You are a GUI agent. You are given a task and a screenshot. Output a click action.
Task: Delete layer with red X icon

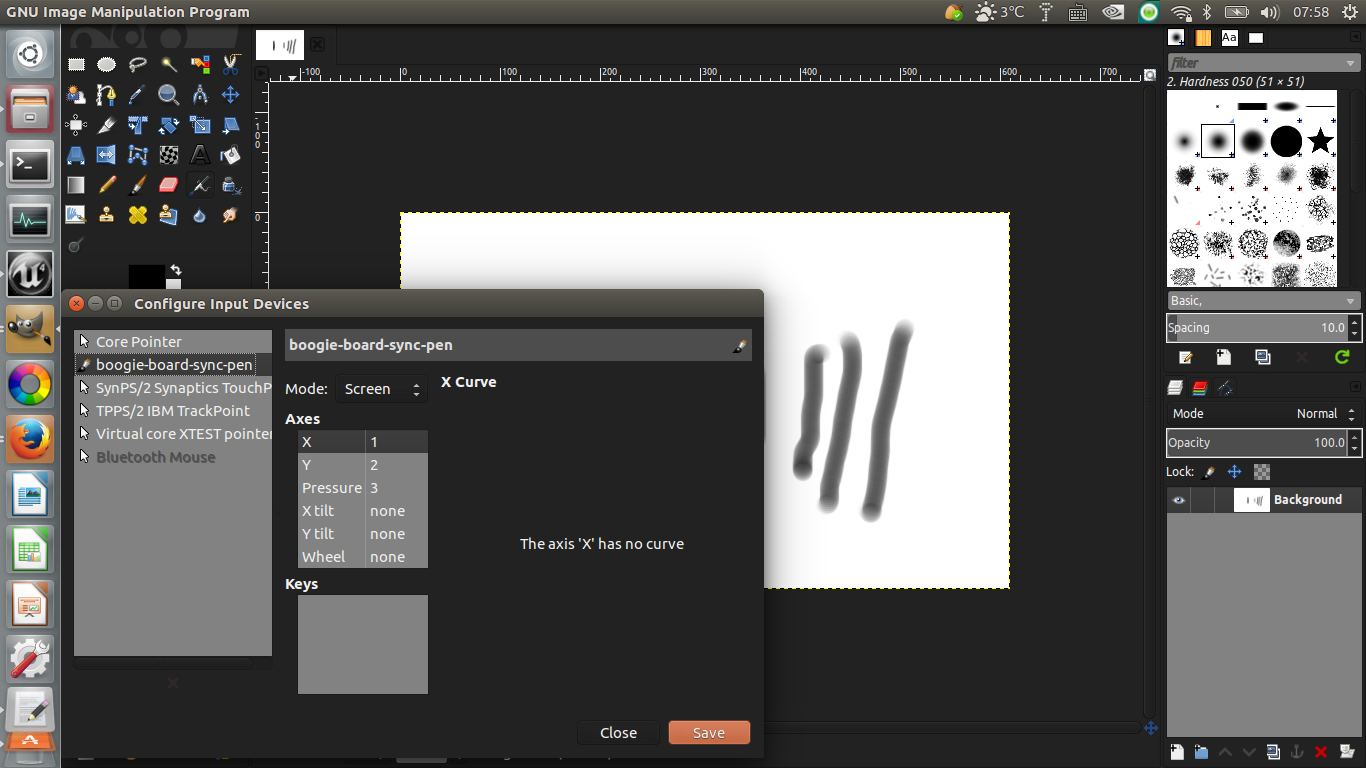point(1321,752)
